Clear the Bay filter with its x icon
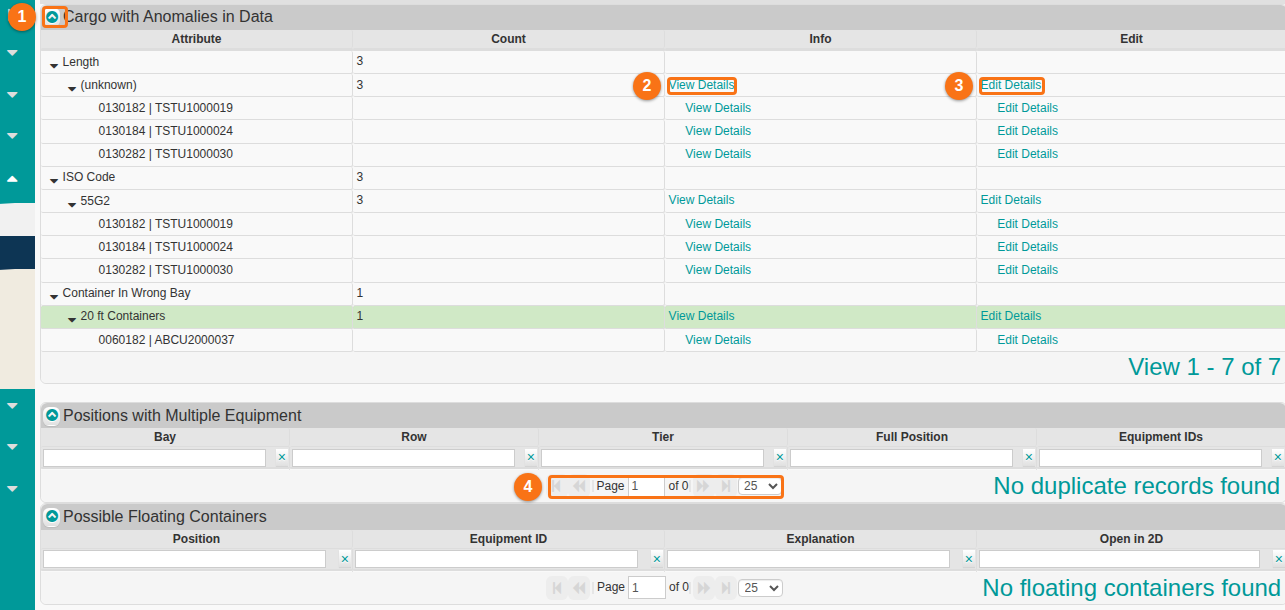1285x610 pixels. pyautogui.click(x=281, y=457)
